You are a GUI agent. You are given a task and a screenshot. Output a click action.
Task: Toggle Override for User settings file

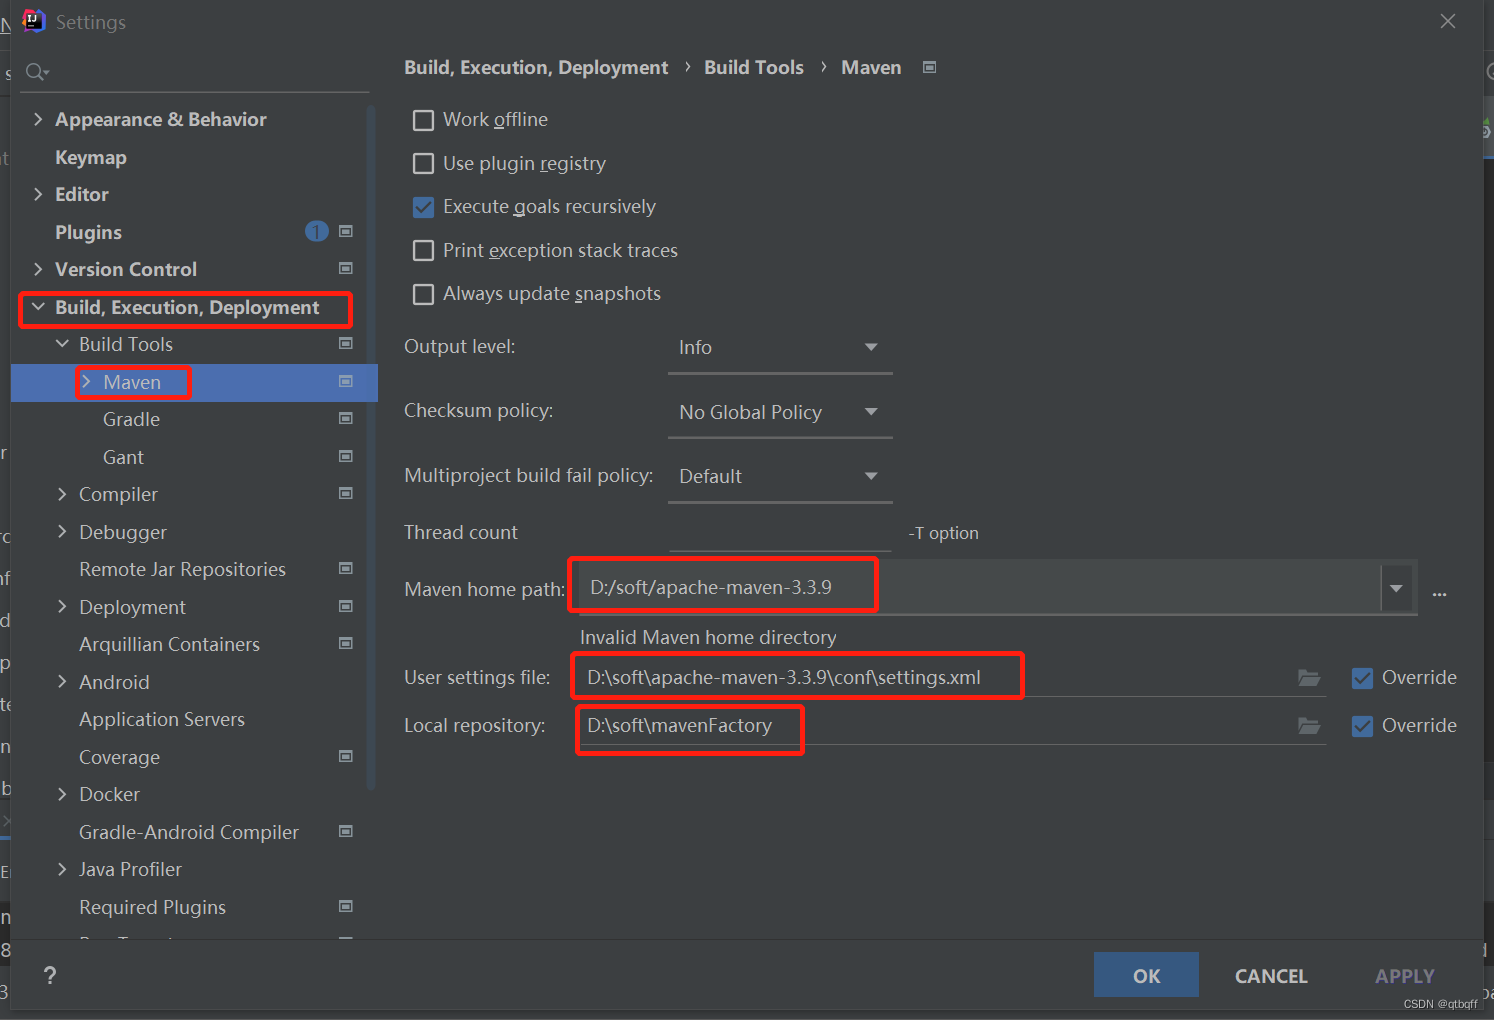pyautogui.click(x=1362, y=678)
